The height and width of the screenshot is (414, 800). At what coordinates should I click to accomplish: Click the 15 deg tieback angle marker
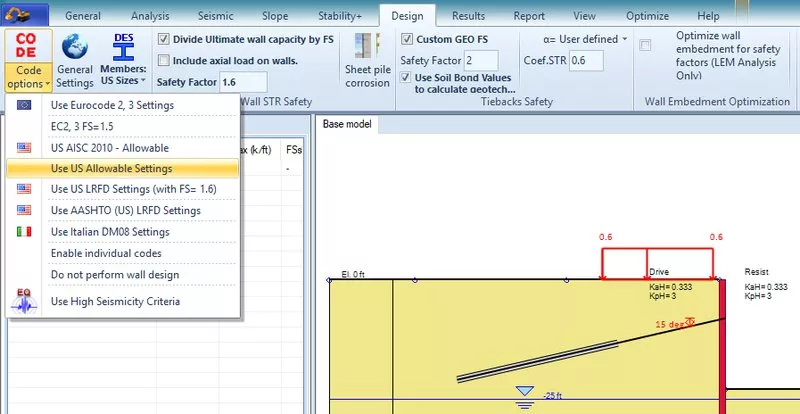675,324
